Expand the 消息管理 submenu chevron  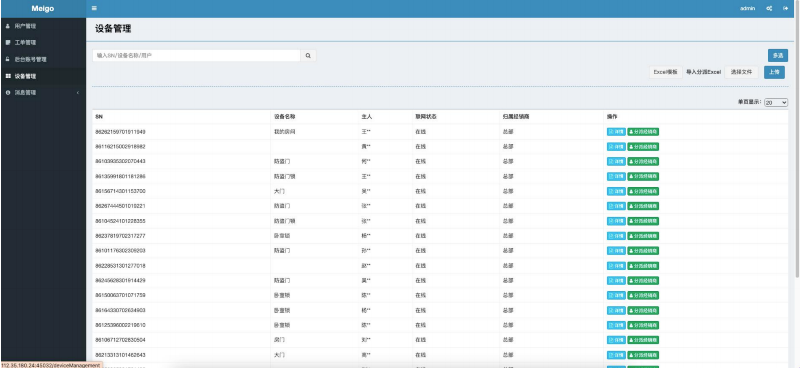coord(78,93)
